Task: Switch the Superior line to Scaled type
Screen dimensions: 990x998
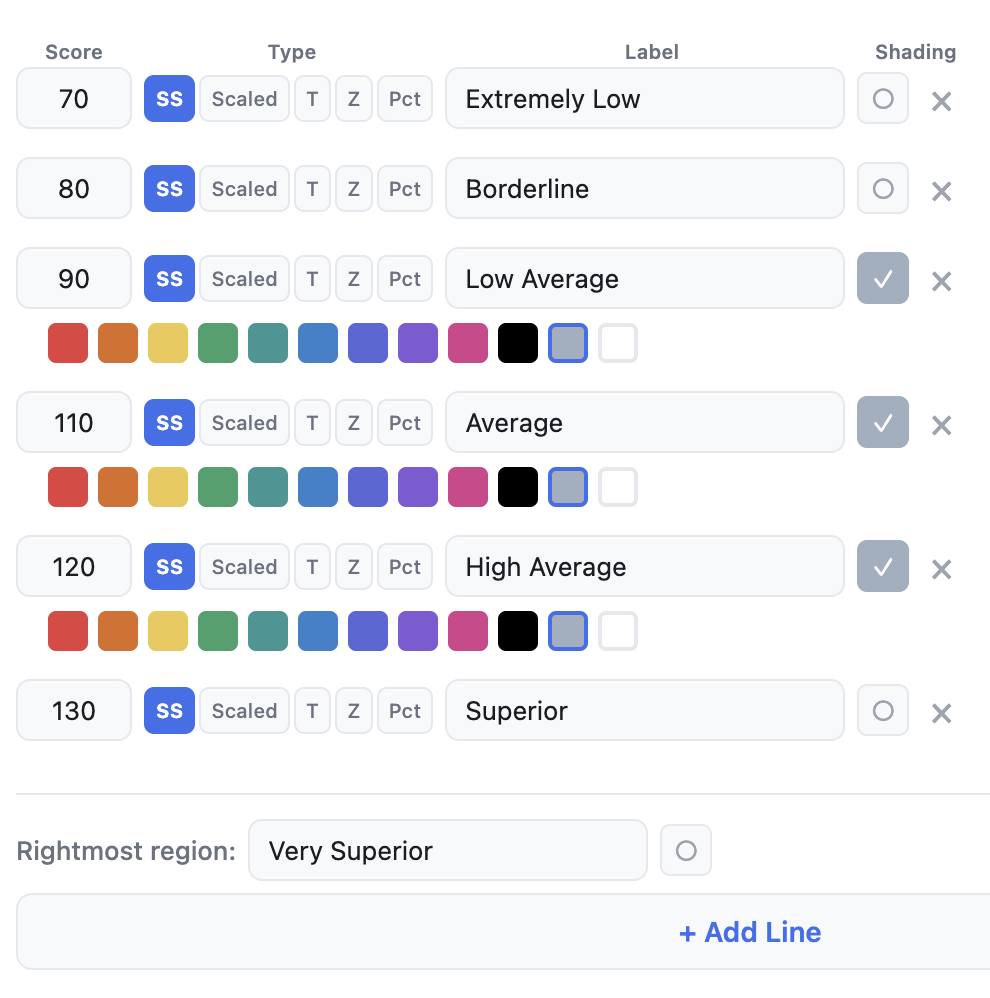Action: pyautogui.click(x=244, y=710)
